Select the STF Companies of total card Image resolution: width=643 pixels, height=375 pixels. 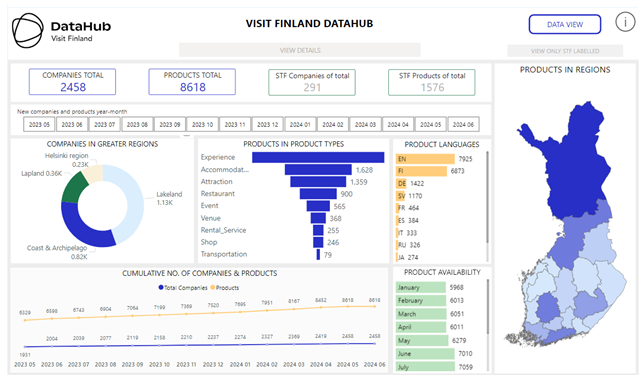click(x=312, y=82)
